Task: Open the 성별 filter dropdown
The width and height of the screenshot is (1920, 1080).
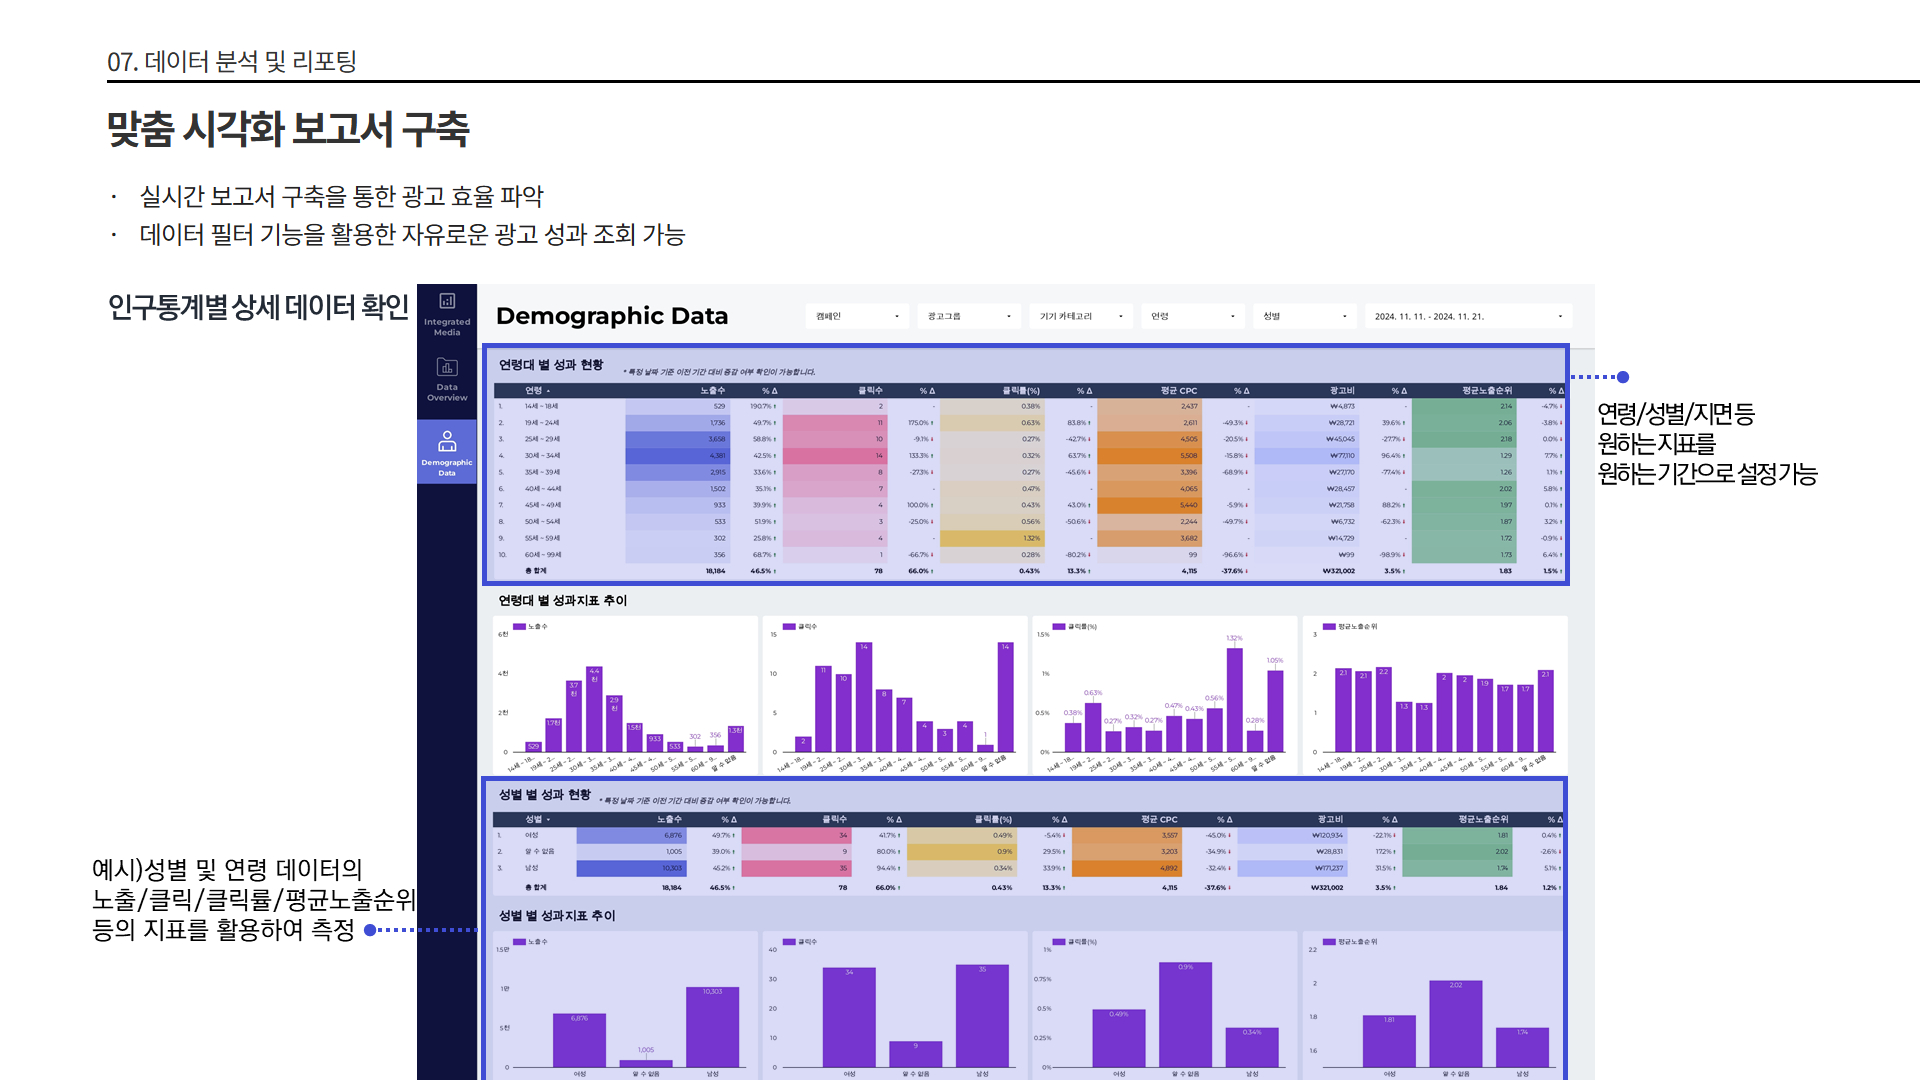Action: click(x=1305, y=316)
